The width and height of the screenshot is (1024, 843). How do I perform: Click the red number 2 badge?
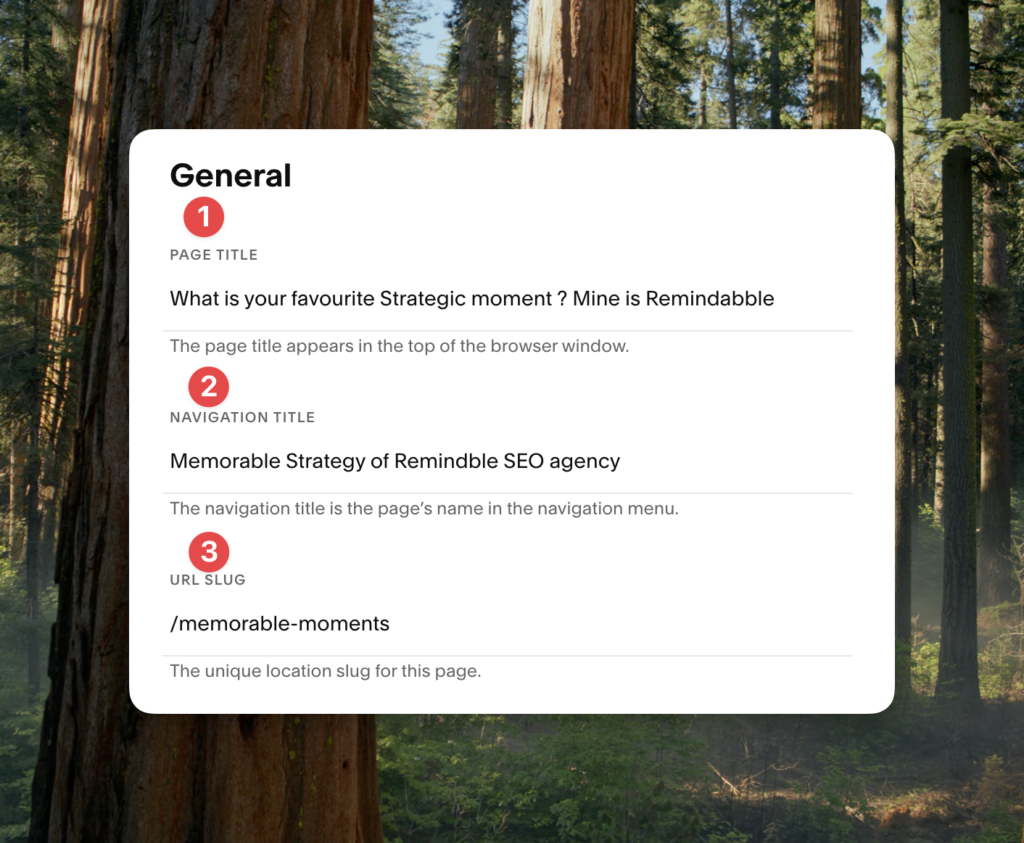208,387
